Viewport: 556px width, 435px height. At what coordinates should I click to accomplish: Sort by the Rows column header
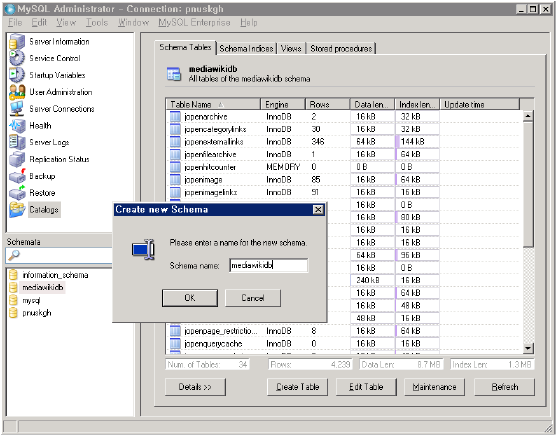pos(328,104)
